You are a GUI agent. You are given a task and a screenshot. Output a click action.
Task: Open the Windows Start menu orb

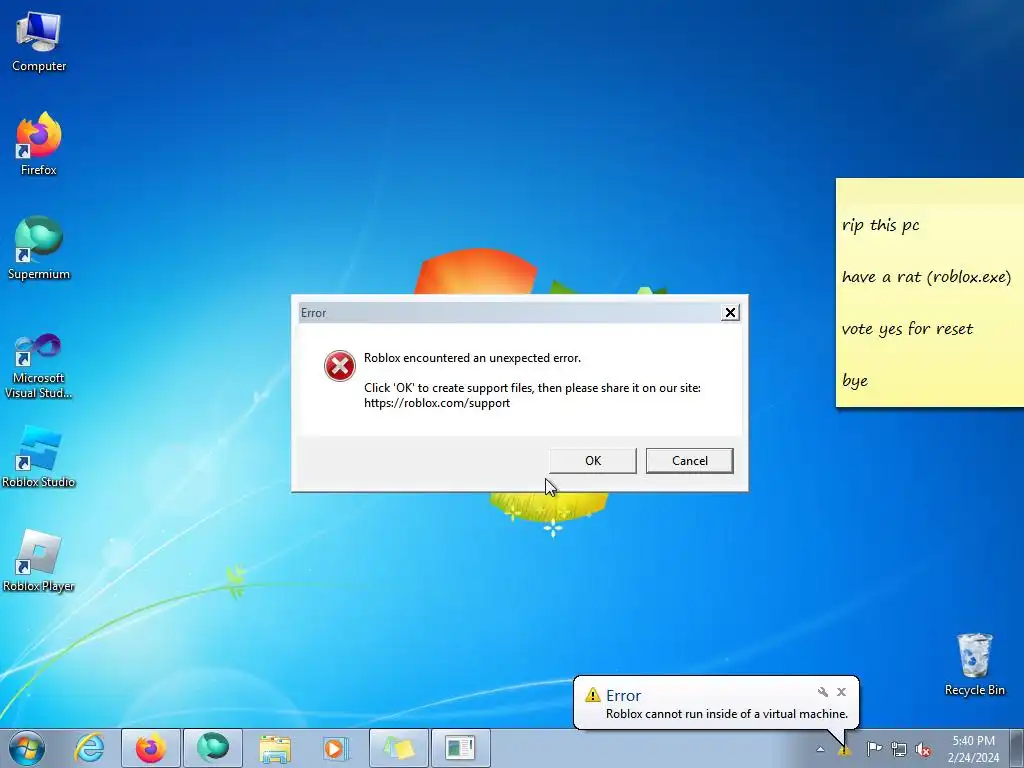coord(27,748)
